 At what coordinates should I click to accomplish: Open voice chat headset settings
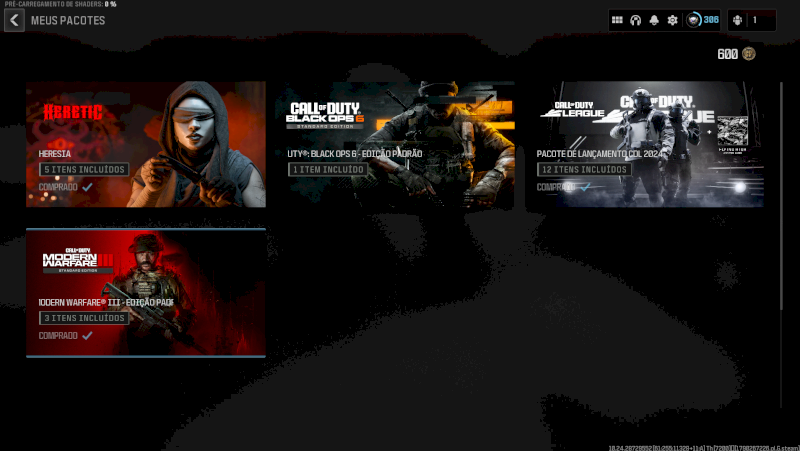(636, 20)
